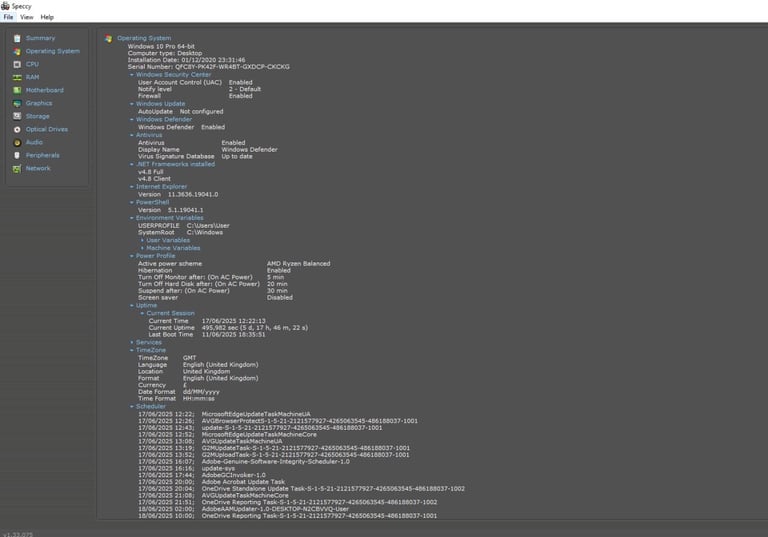Click the update-sys scheduler entry

click(218, 468)
